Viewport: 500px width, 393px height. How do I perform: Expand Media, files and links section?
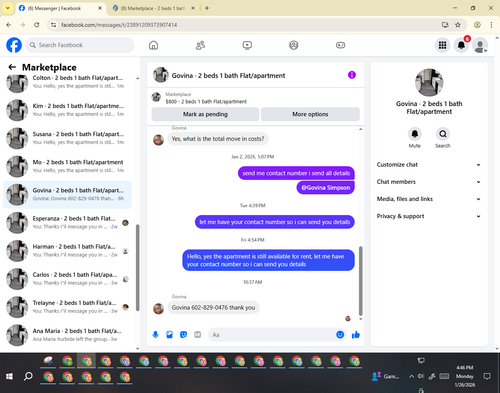[x=429, y=199]
